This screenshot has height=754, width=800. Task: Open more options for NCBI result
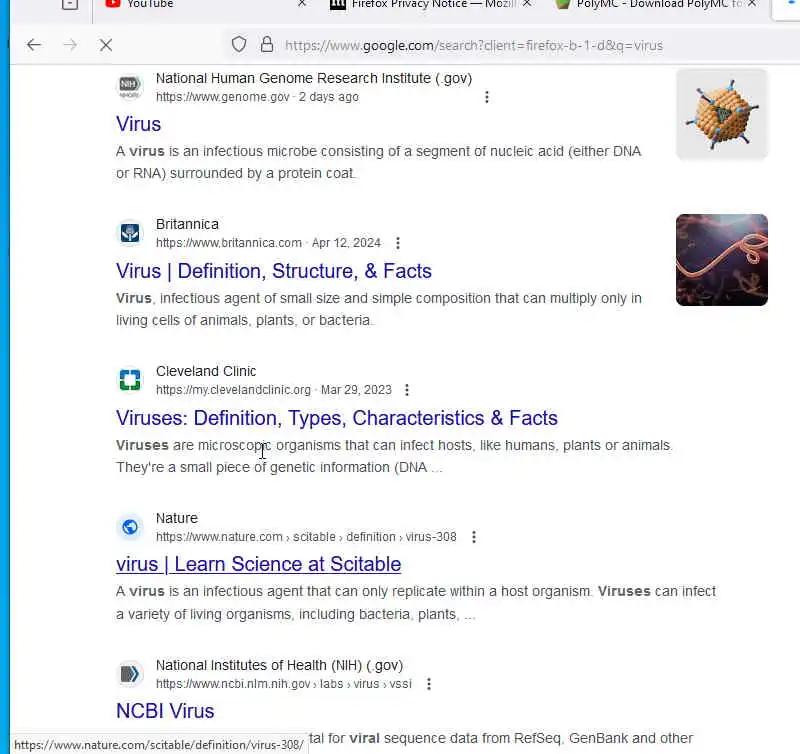pyautogui.click(x=429, y=684)
